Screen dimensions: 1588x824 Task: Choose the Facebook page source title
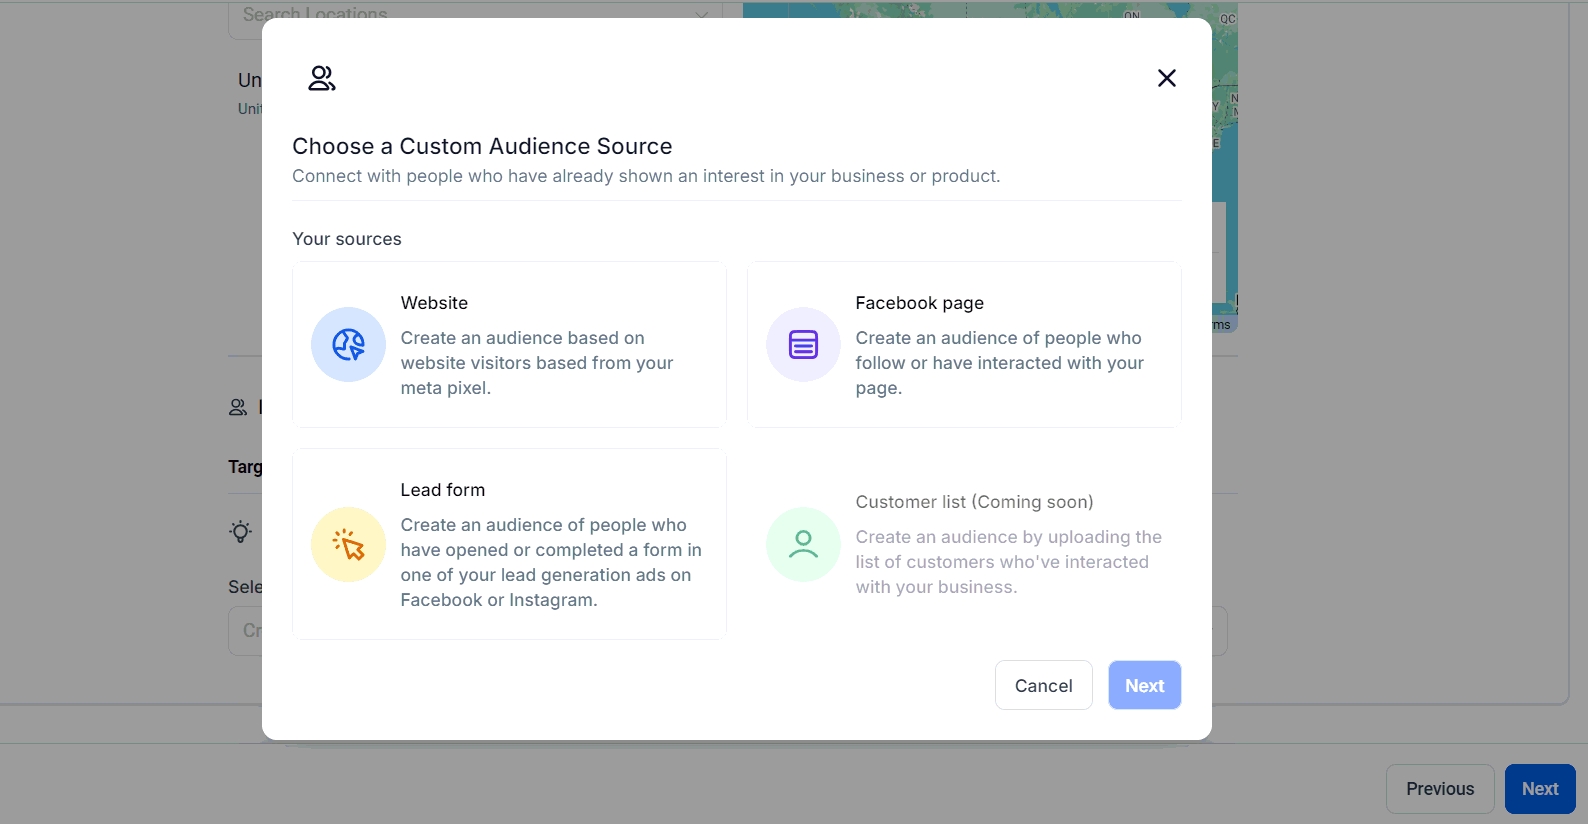click(x=919, y=303)
